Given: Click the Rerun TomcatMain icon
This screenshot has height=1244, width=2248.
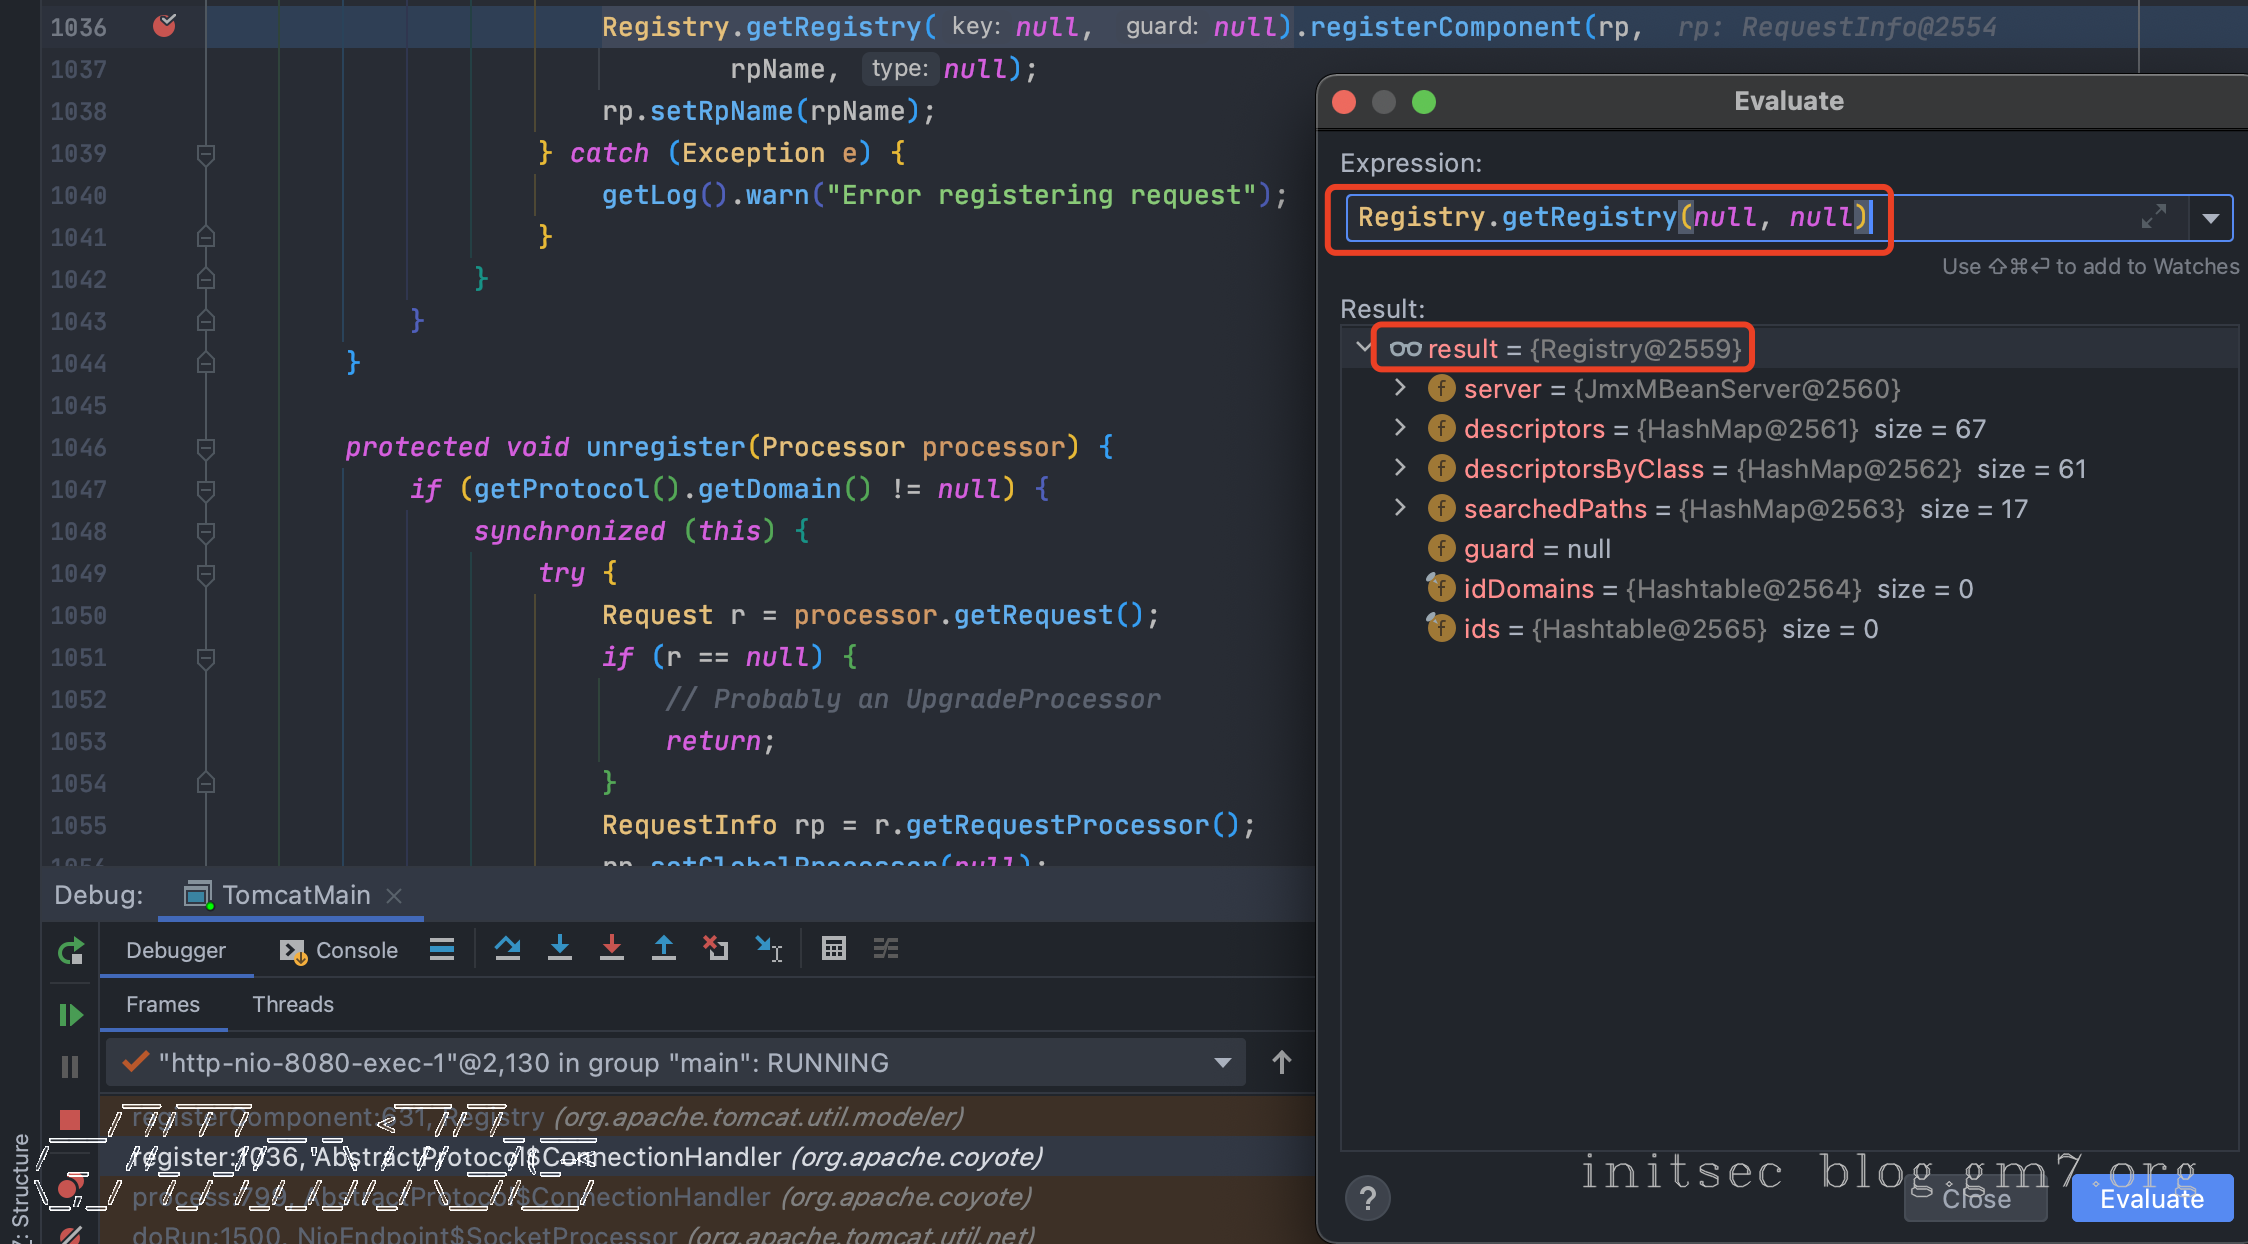Looking at the screenshot, I should pyautogui.click(x=70, y=951).
